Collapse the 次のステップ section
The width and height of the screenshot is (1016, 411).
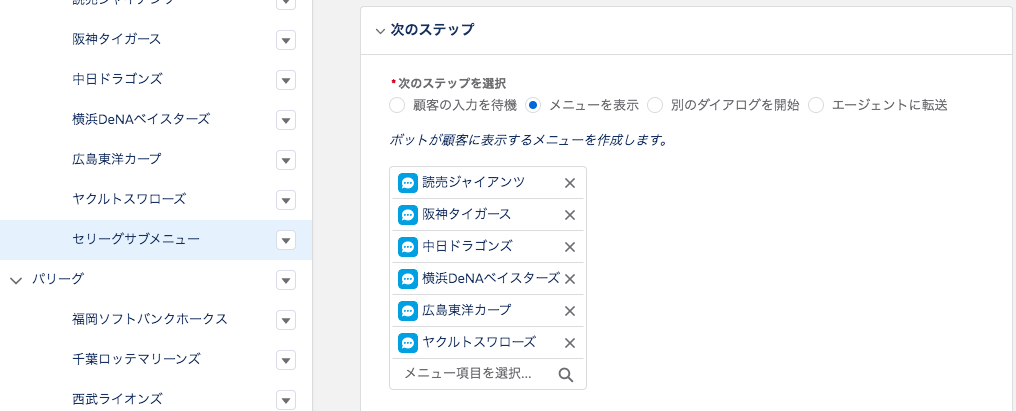point(380,30)
